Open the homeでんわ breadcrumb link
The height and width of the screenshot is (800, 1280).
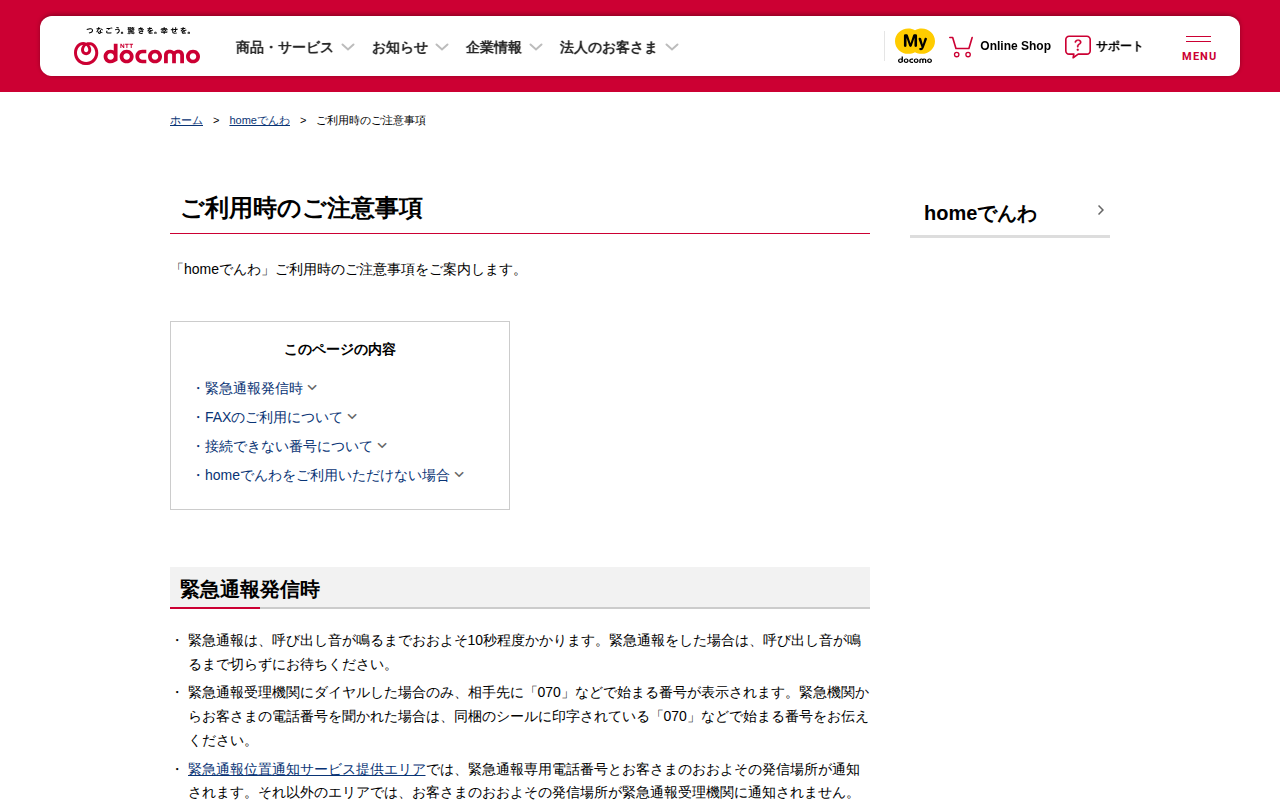pyautogui.click(x=259, y=120)
